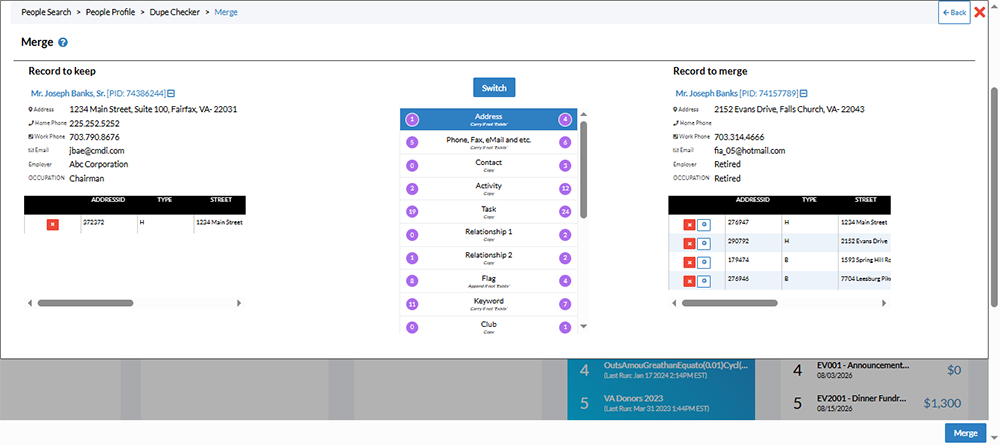Click blue circle button on address 276946

tap(703, 281)
